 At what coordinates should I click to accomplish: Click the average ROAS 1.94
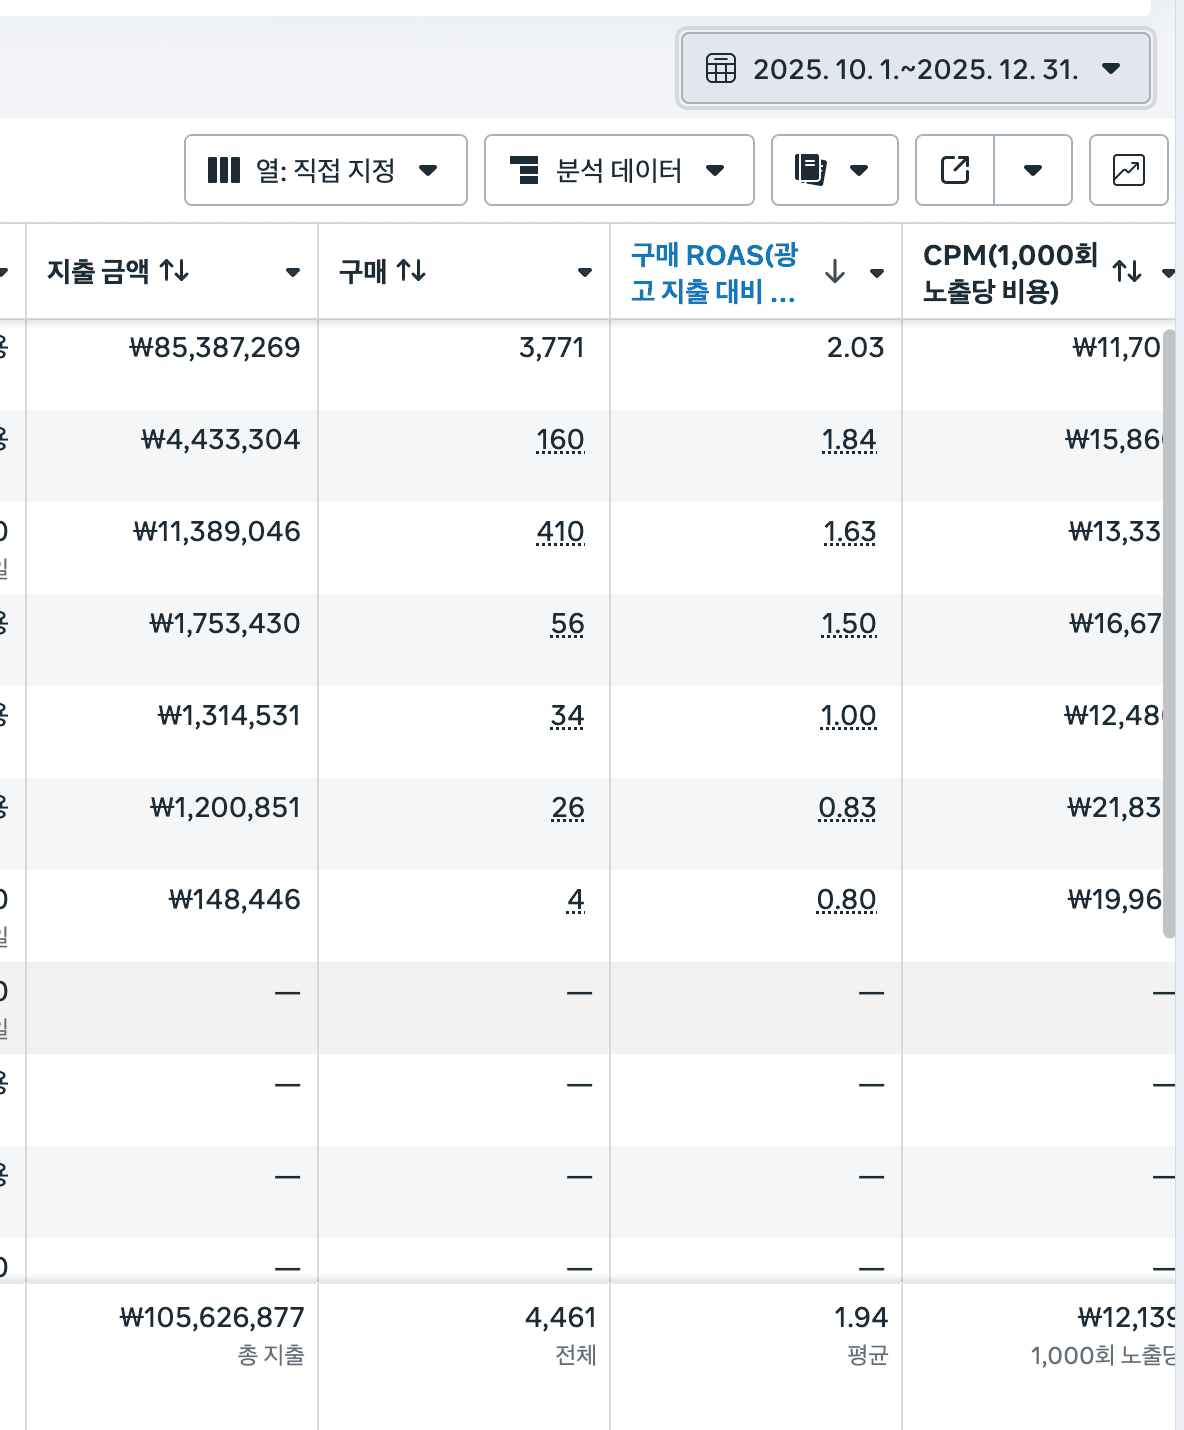861,1318
